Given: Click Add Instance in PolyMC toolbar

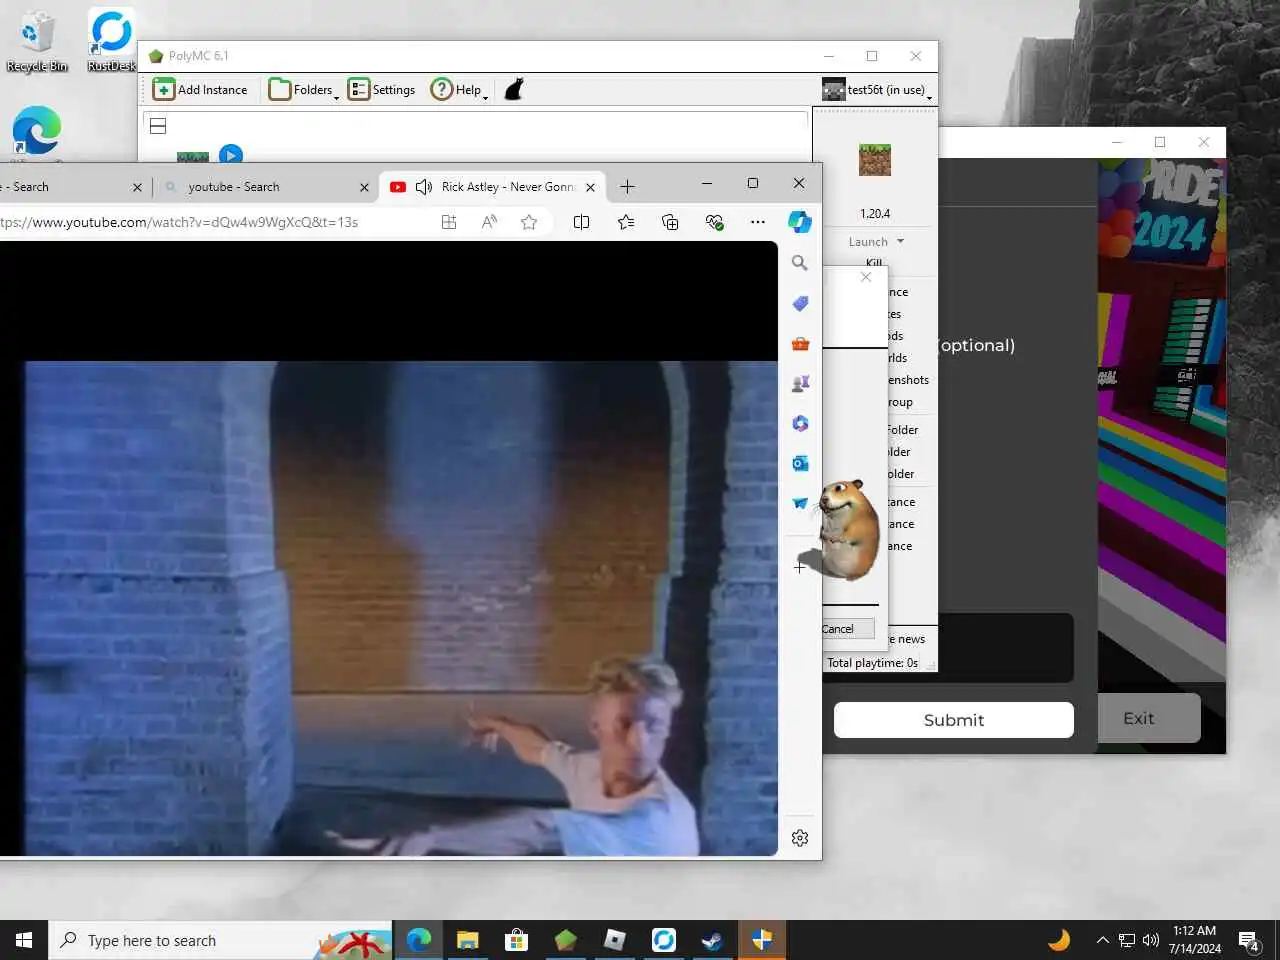Looking at the screenshot, I should click(200, 90).
